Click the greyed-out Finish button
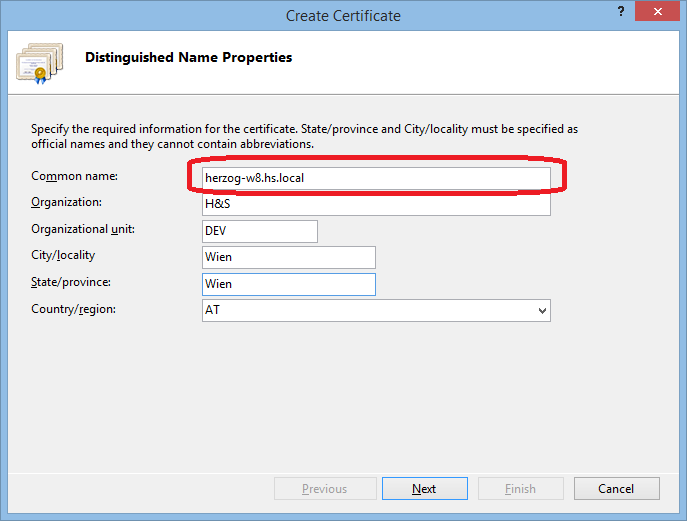 (520, 489)
